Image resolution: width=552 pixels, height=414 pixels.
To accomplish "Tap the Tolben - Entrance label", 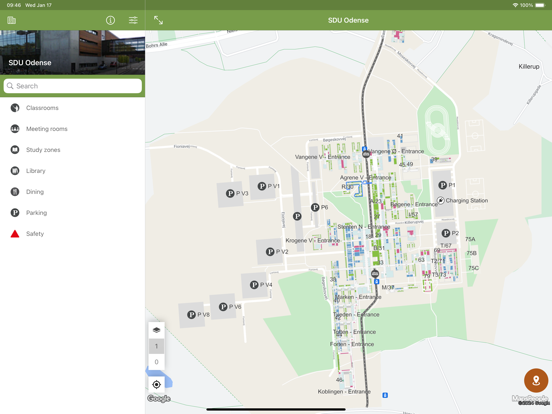I will pyautogui.click(x=354, y=332).
